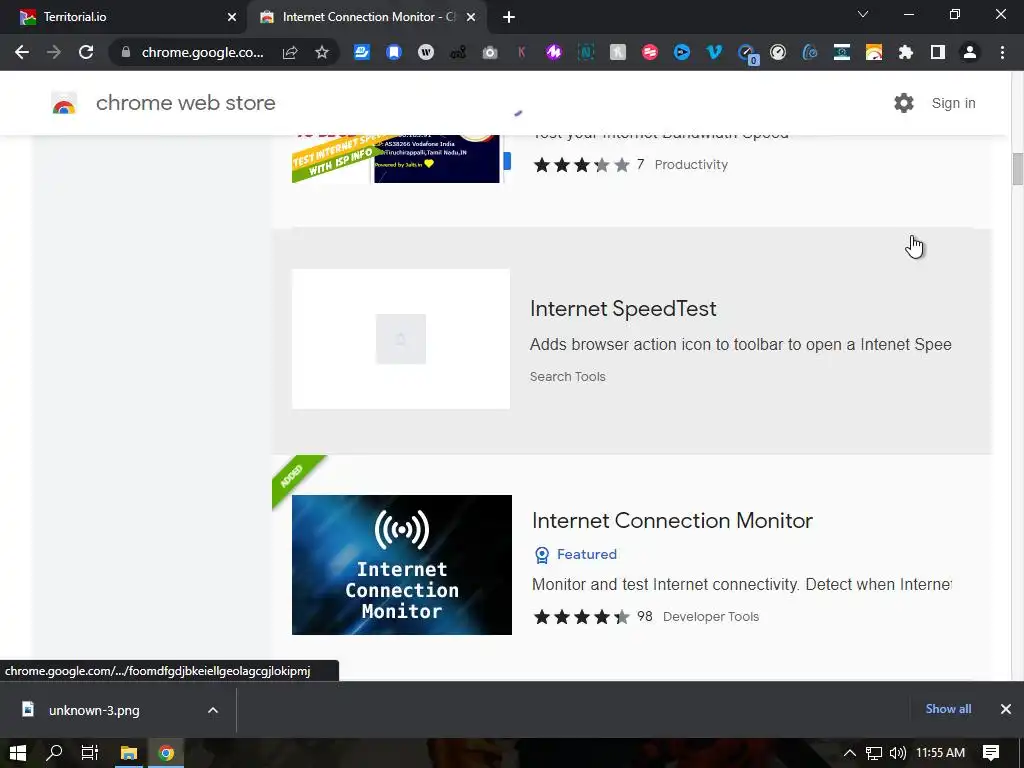Open the red K extension icon
The image size is (1024, 768).
click(522, 52)
